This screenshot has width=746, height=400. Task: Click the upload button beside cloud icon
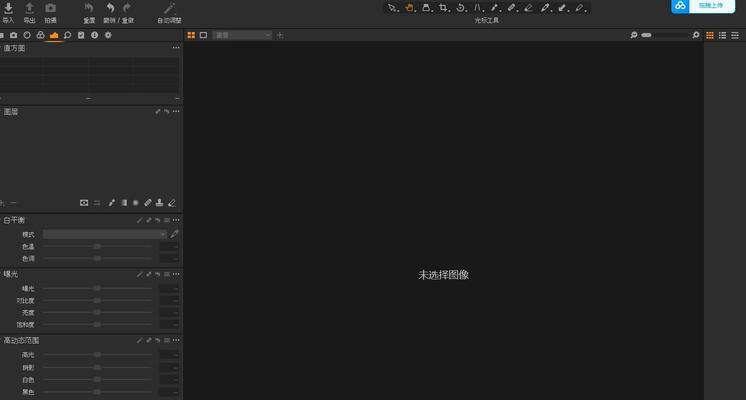click(712, 6)
